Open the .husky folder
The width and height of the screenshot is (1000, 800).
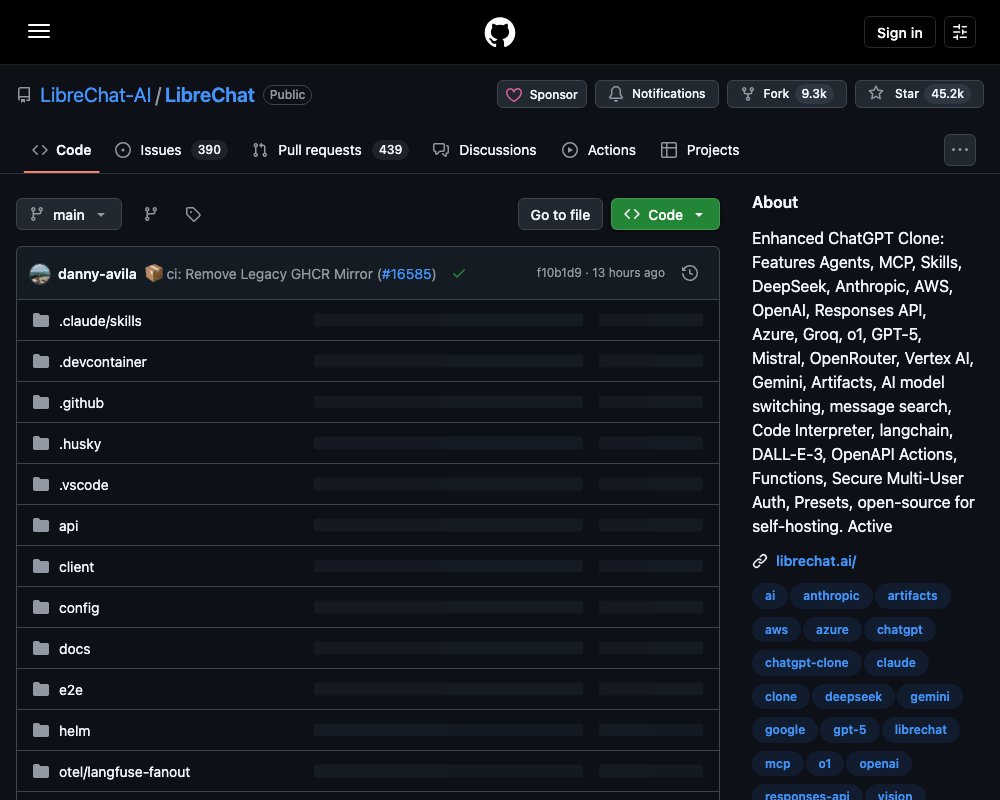(80, 444)
